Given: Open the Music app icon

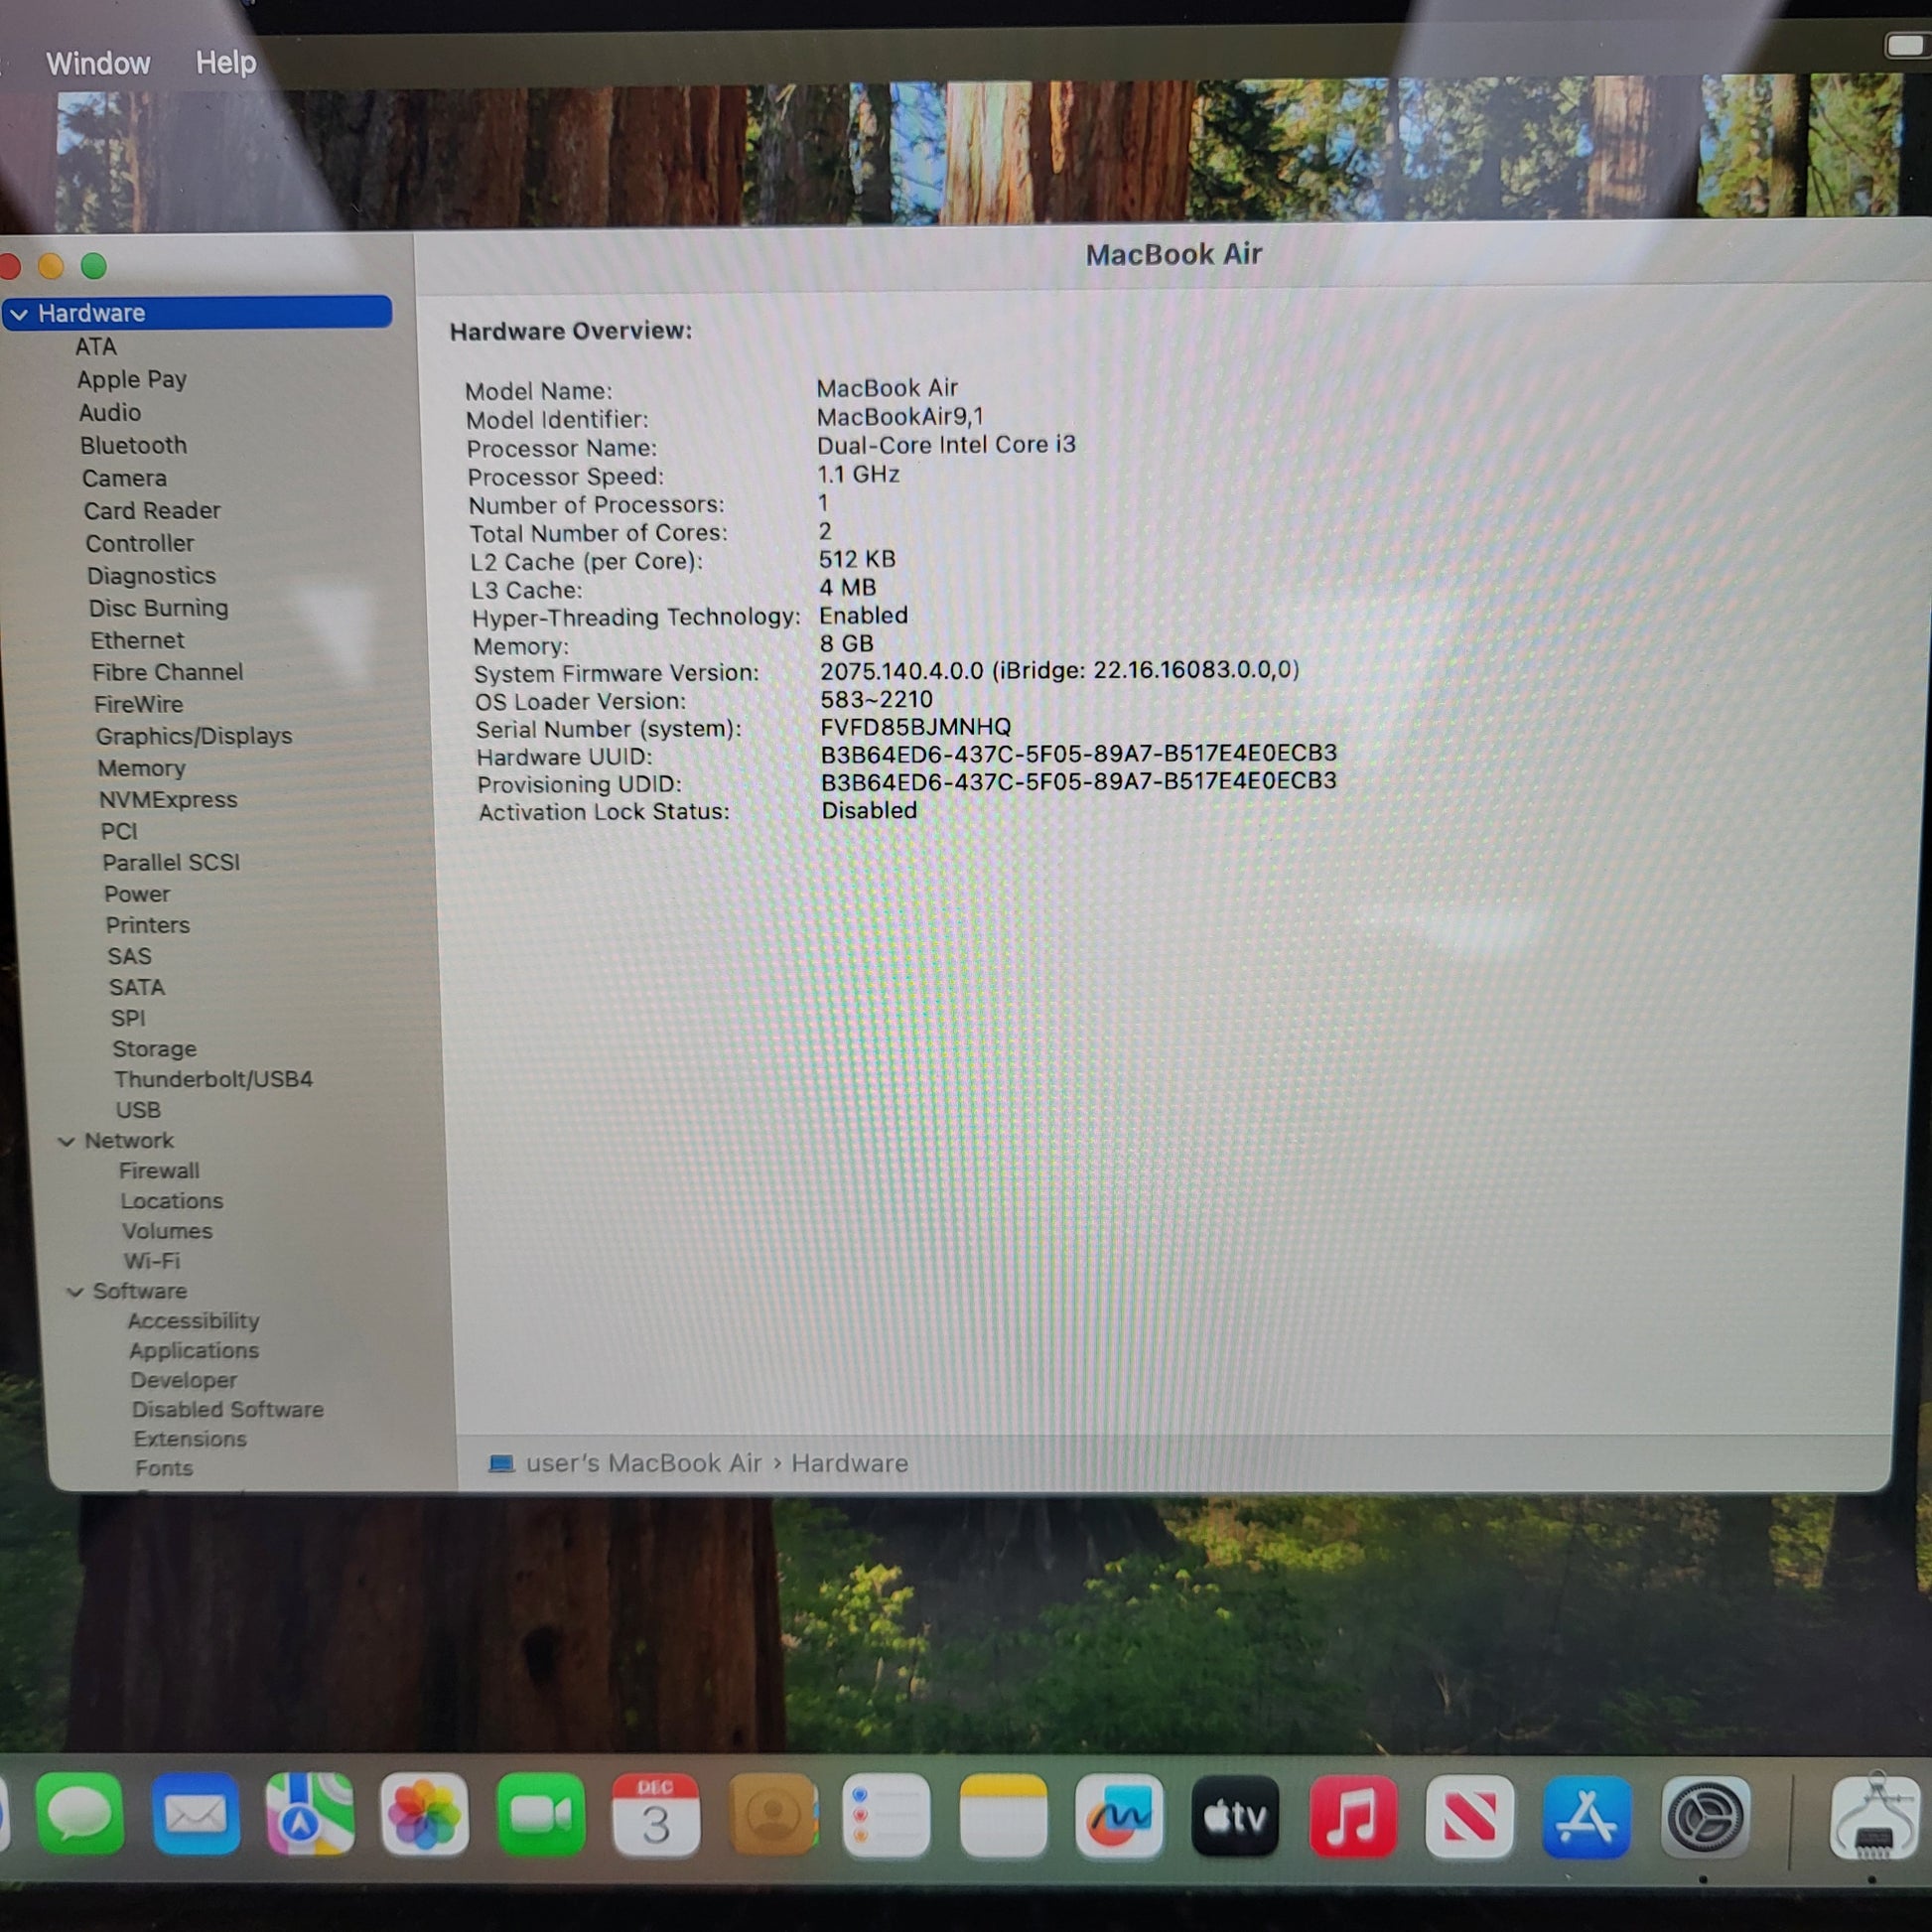Looking at the screenshot, I should point(1352,1815).
